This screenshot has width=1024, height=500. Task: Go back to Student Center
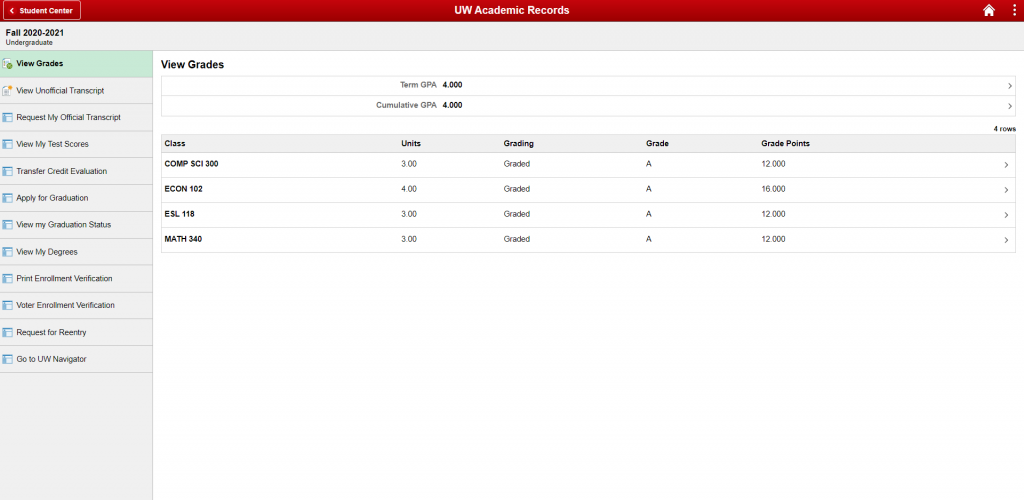point(41,10)
